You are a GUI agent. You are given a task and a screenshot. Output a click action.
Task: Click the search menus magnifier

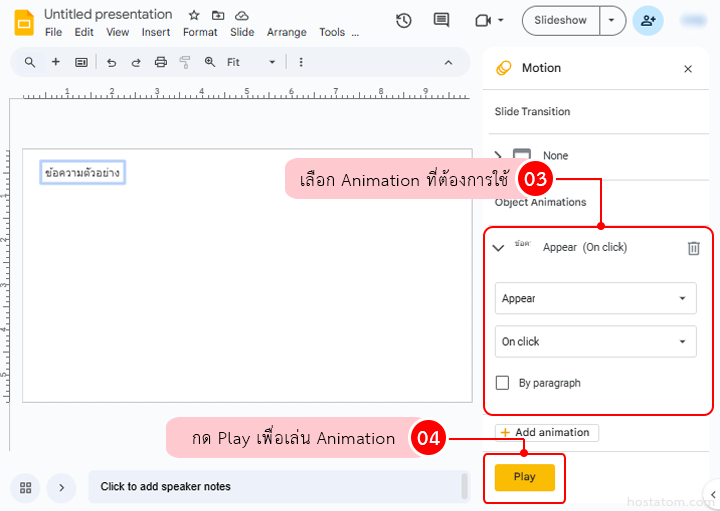(x=29, y=62)
